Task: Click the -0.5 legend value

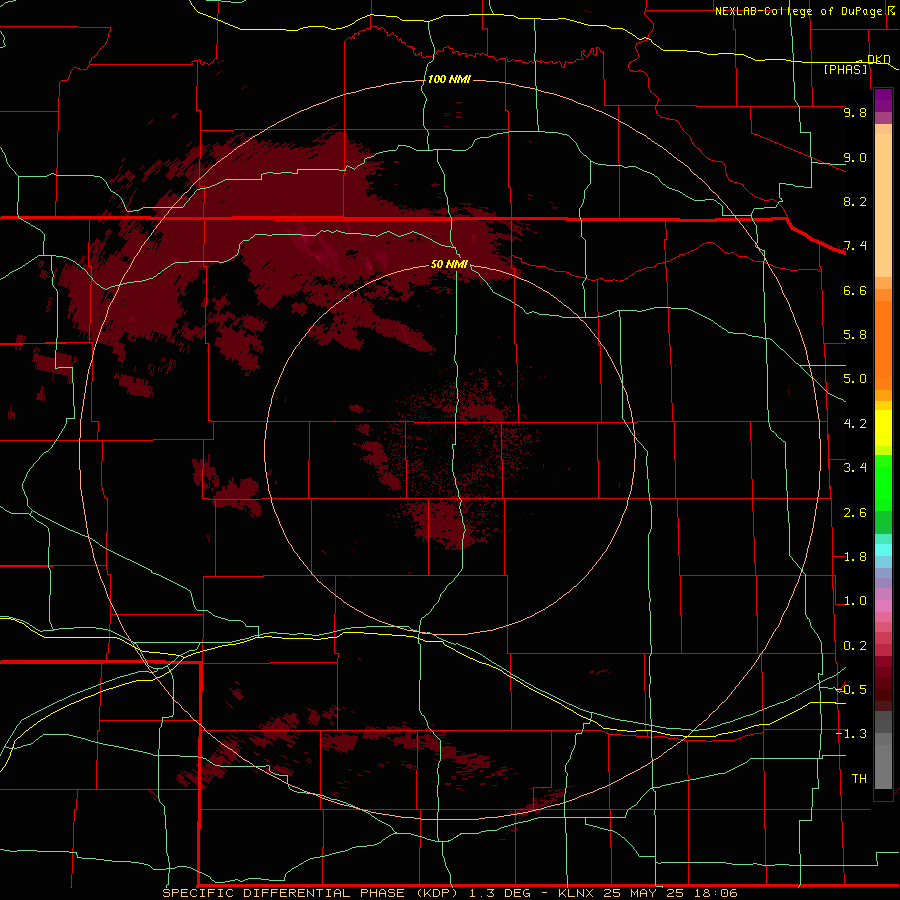Action: [851, 690]
